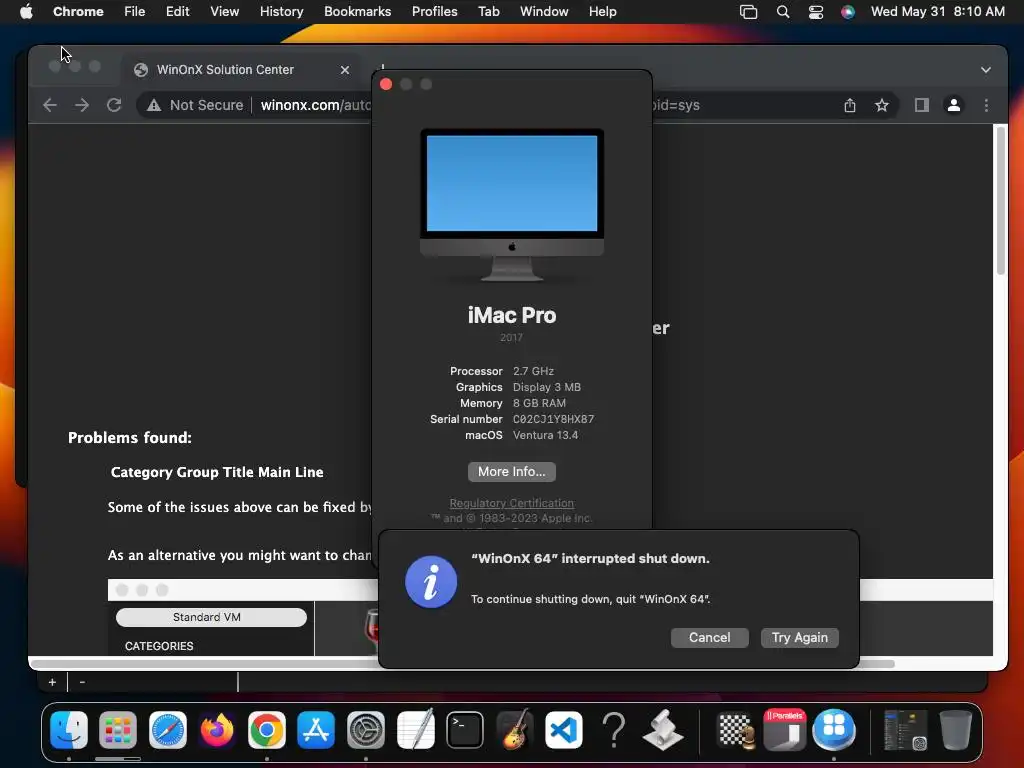This screenshot has height=768, width=1024.
Task: Open Chess app in the Dock
Action: pyautogui.click(x=735, y=729)
